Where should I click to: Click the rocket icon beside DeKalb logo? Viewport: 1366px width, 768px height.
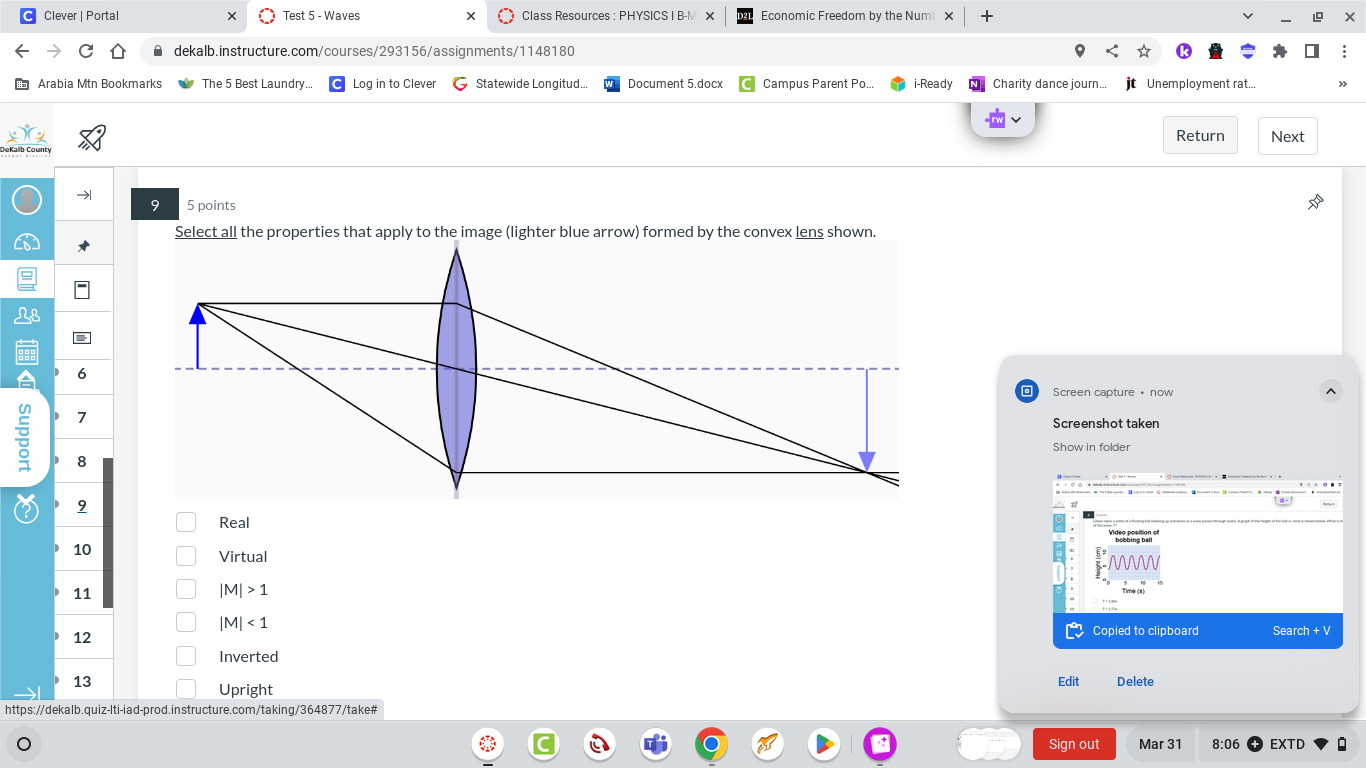point(91,138)
